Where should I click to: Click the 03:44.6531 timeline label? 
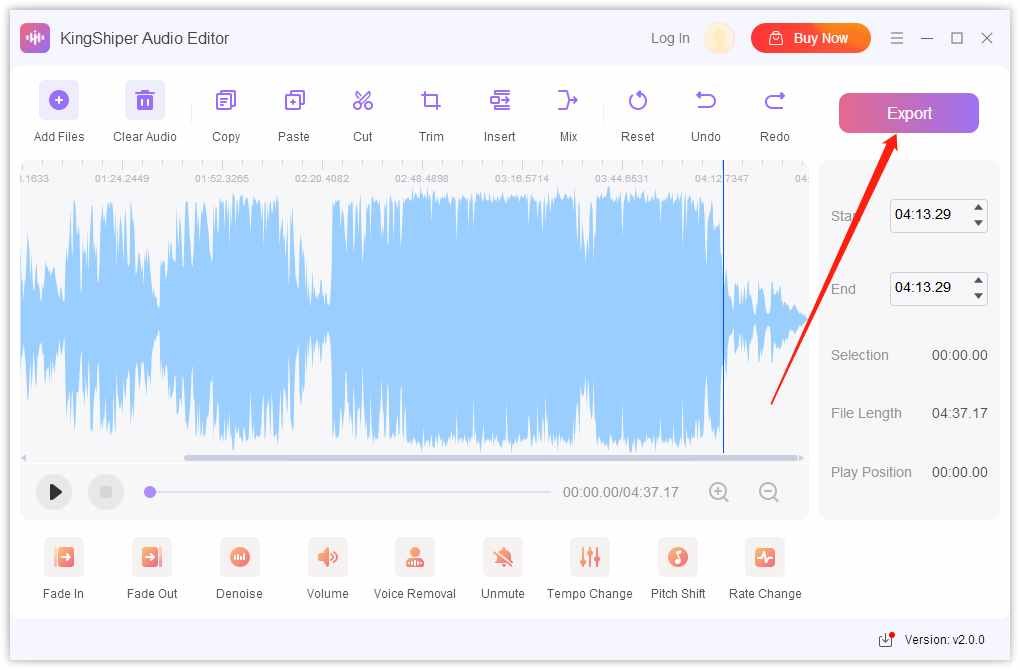[621, 178]
